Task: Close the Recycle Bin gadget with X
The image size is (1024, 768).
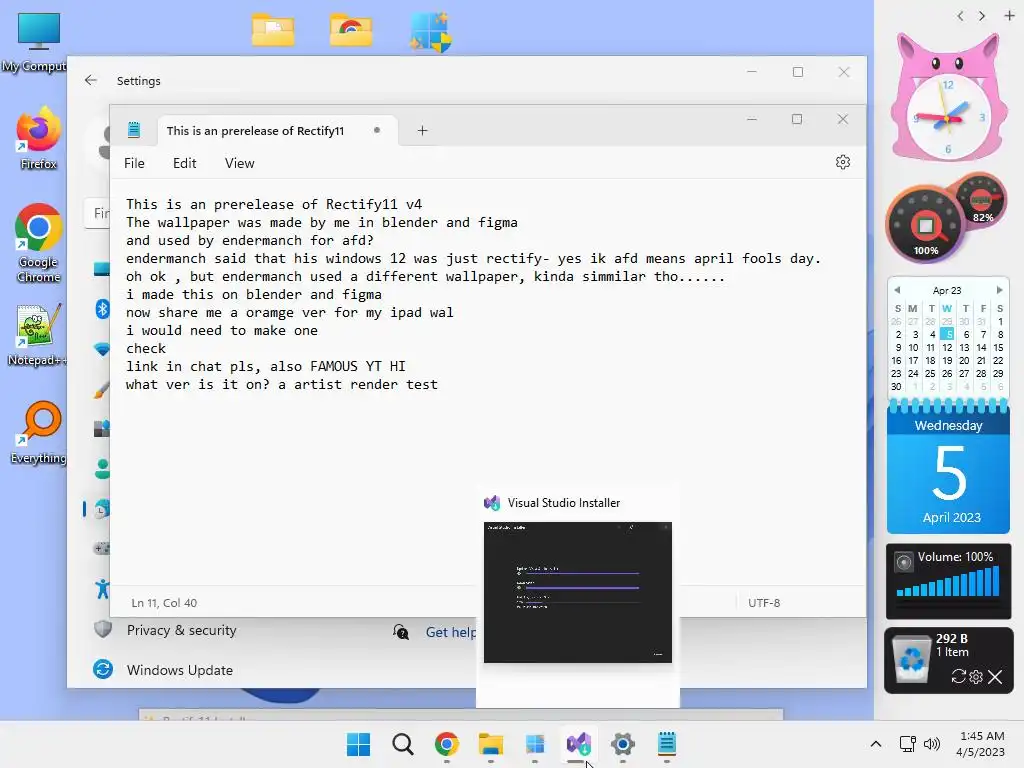Action: click(x=995, y=677)
